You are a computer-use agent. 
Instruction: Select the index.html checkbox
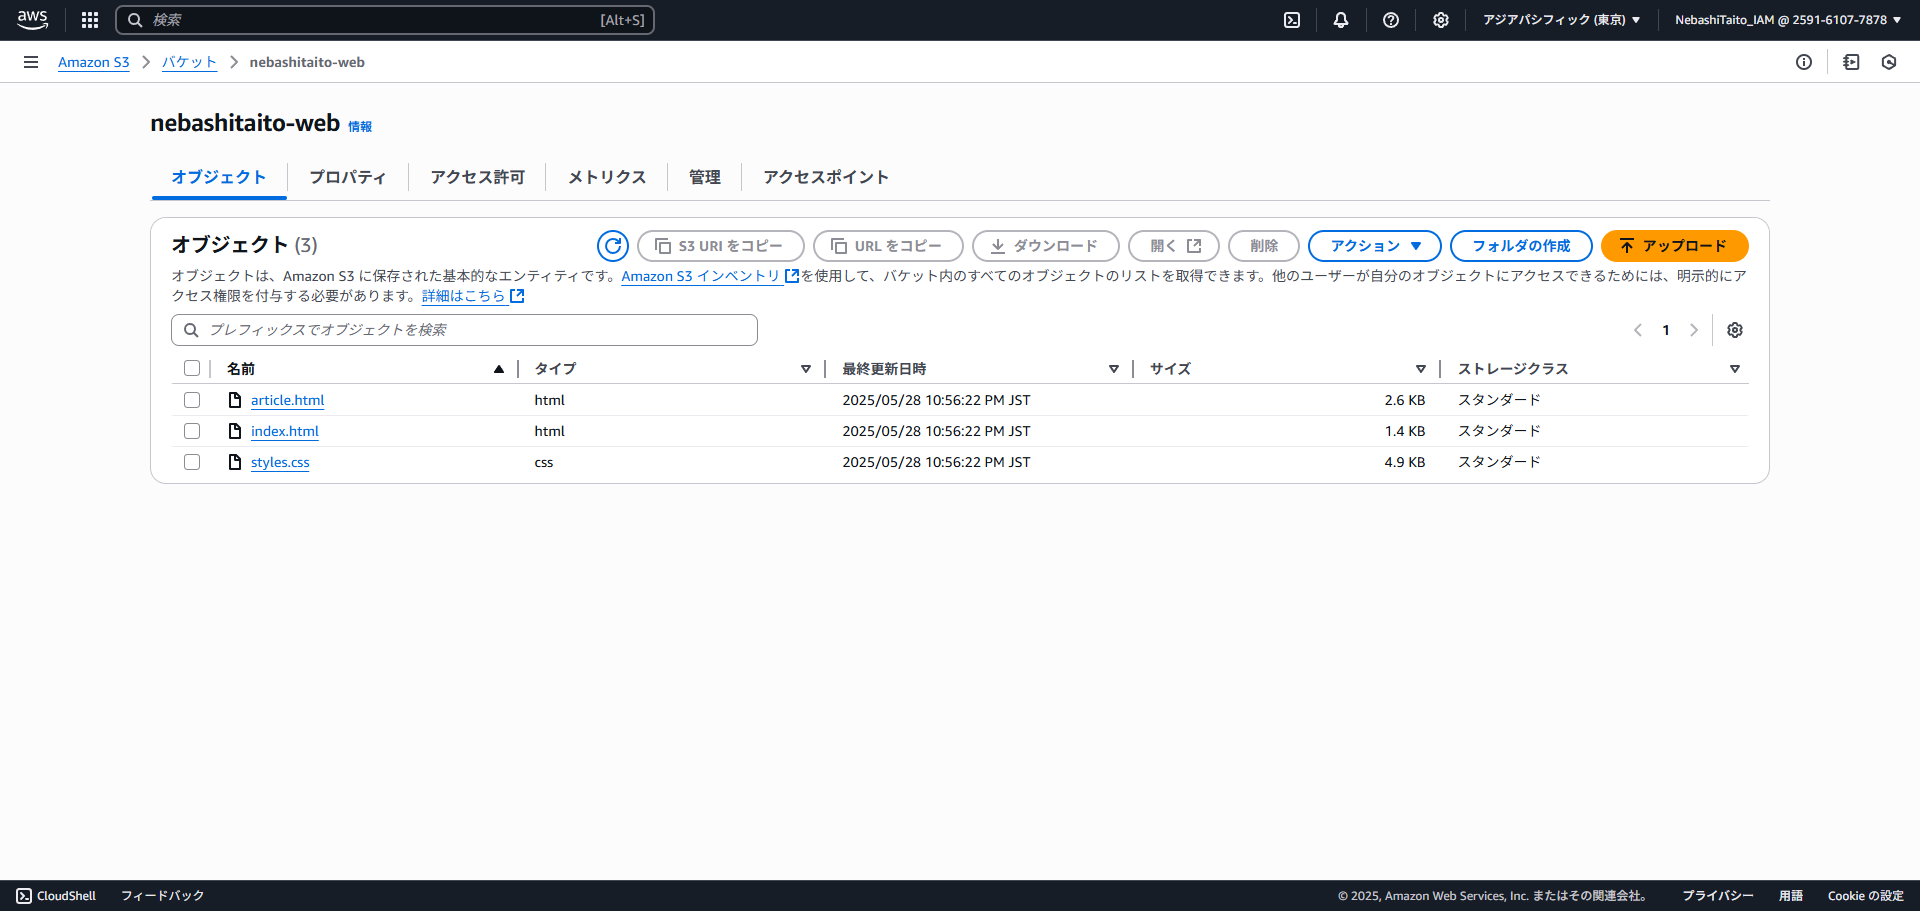coord(192,431)
